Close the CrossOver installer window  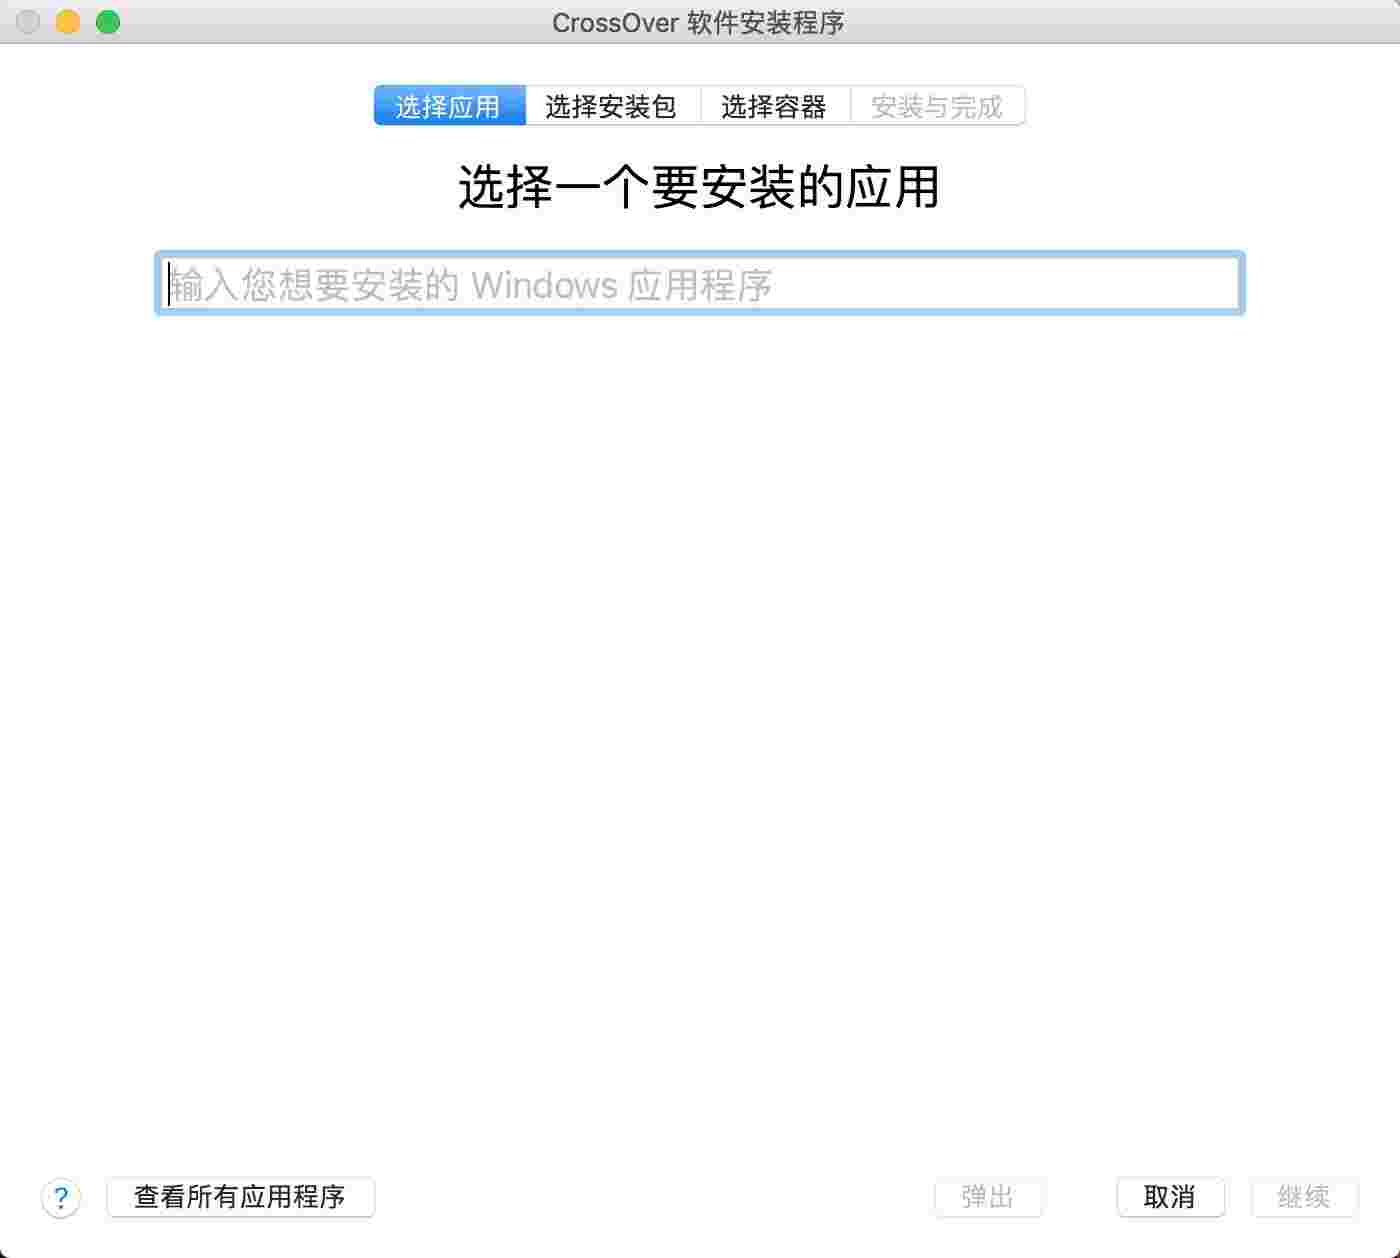28,22
